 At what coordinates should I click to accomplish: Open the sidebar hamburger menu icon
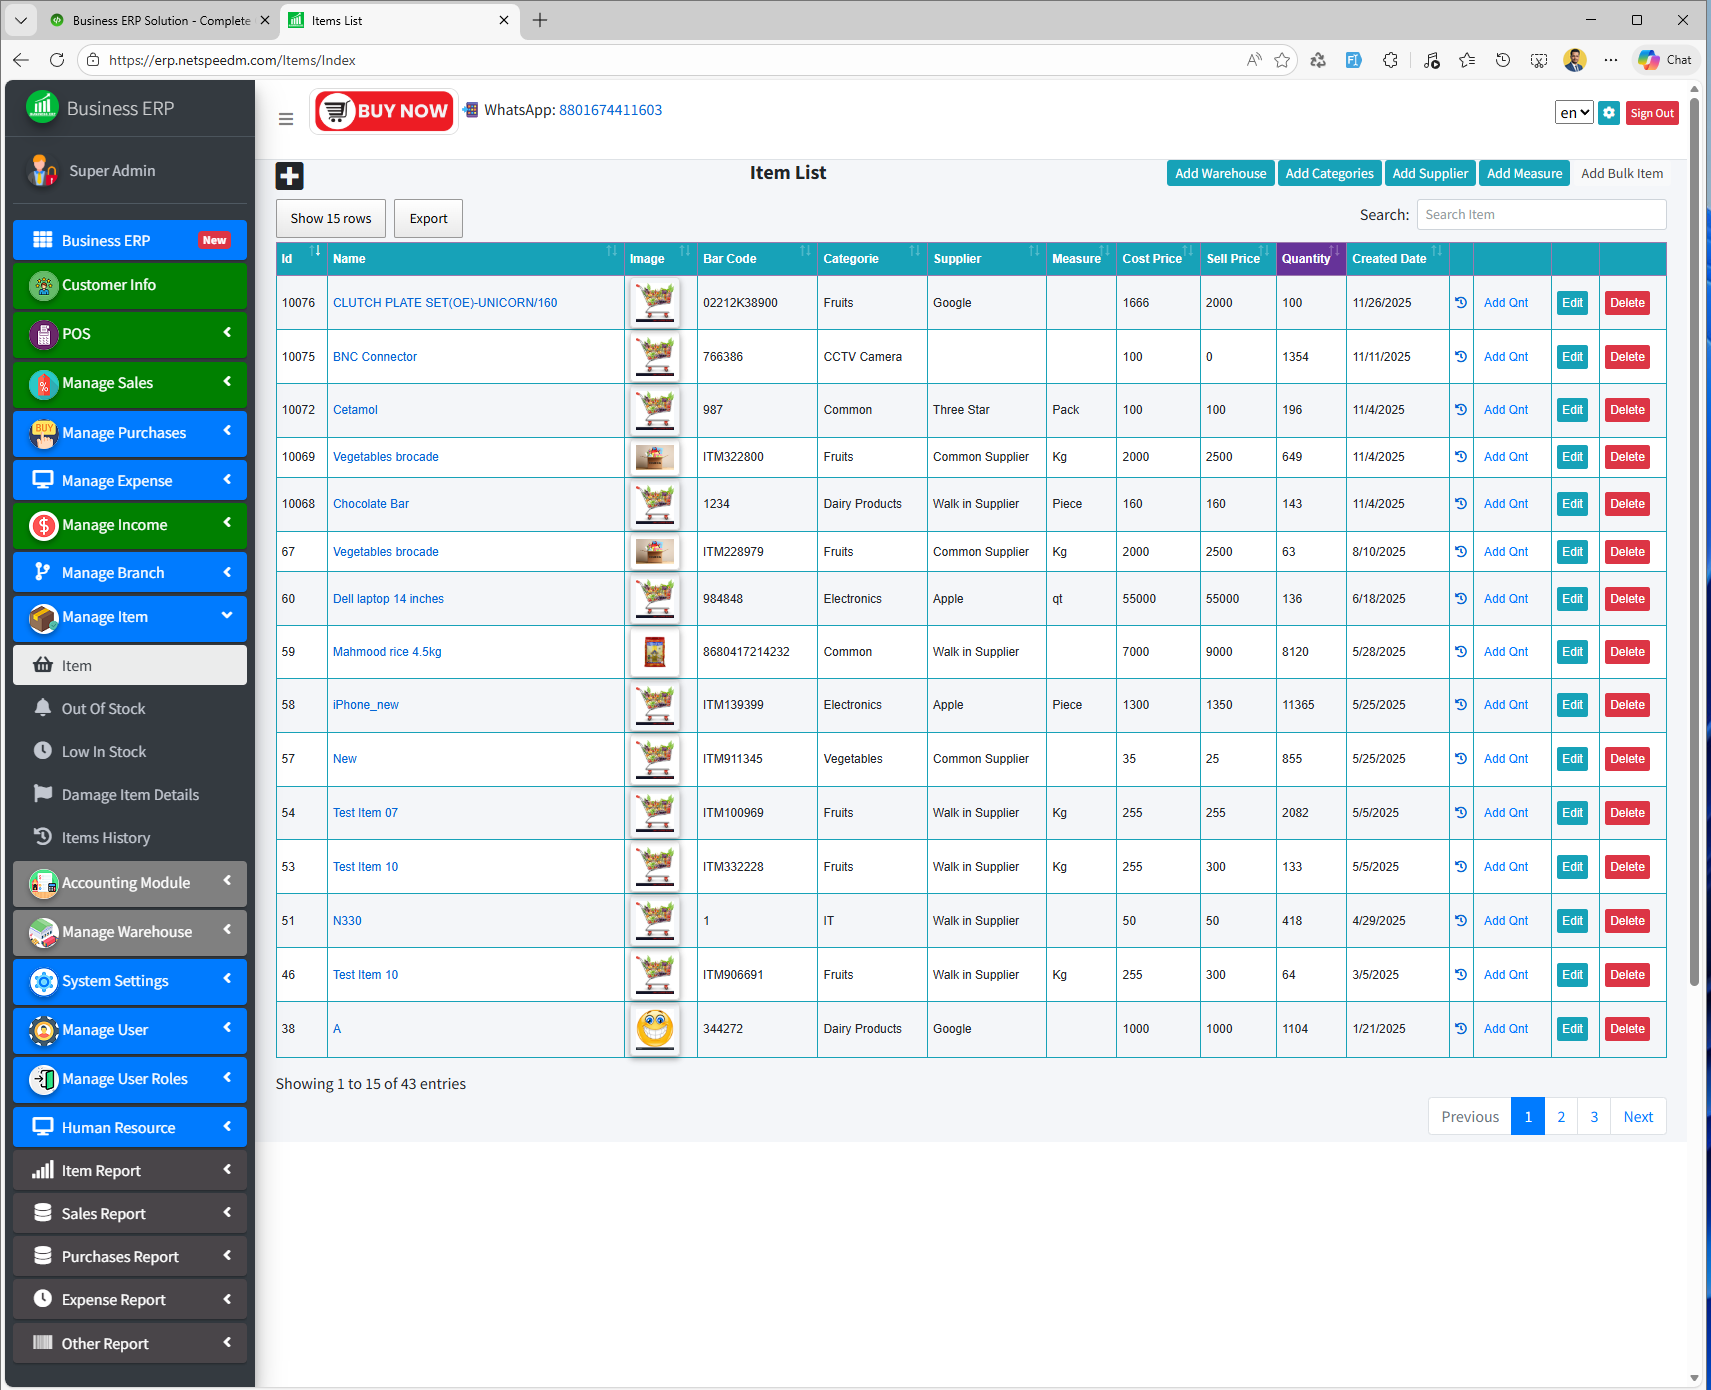pos(286,118)
